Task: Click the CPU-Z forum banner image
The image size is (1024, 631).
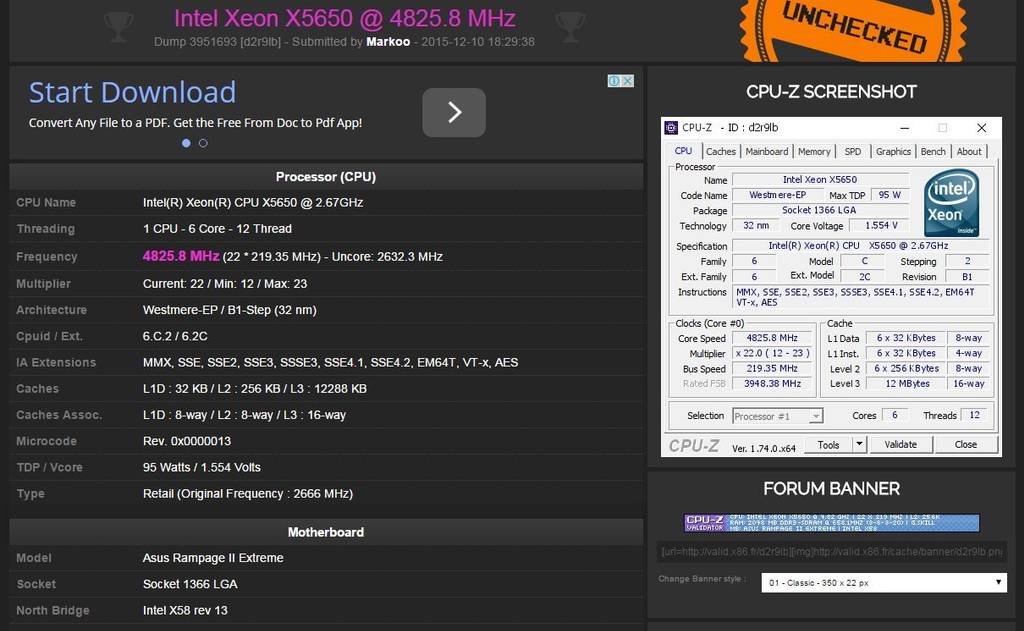Action: click(831, 523)
